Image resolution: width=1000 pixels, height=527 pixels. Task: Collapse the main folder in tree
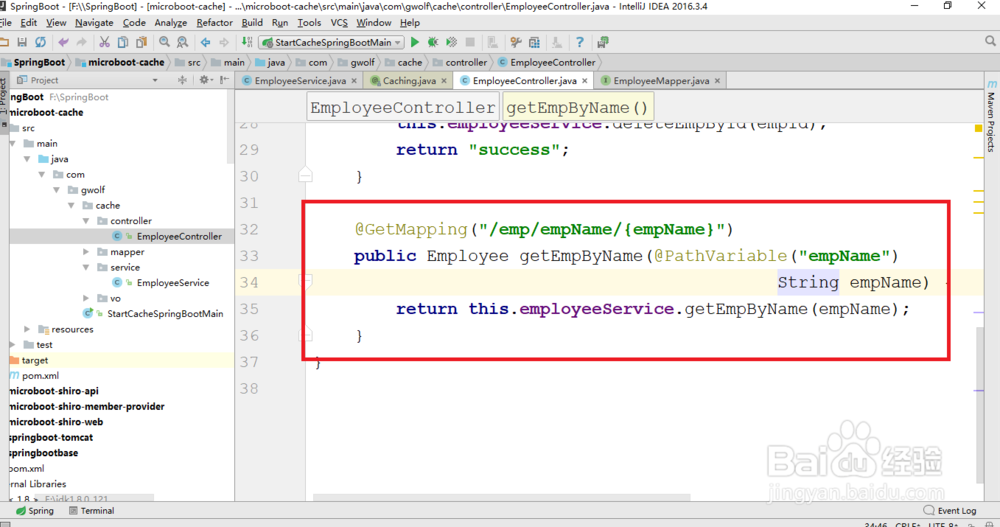[12, 144]
